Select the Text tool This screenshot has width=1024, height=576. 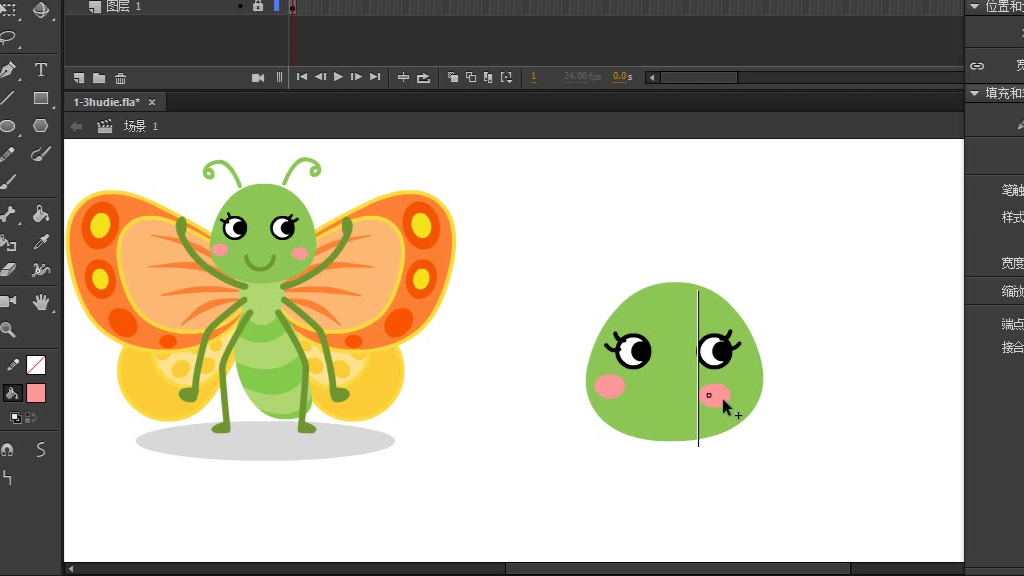click(x=41, y=70)
